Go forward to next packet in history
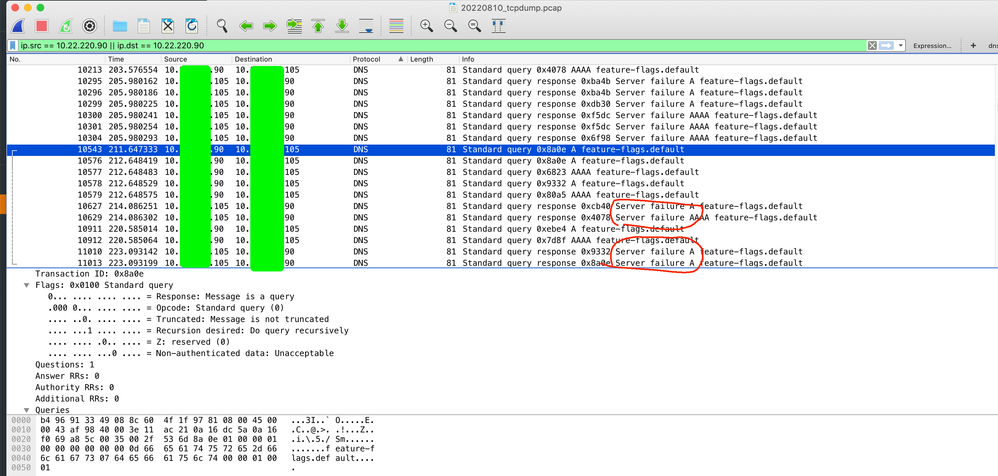The width and height of the screenshot is (998, 476). 270,26
